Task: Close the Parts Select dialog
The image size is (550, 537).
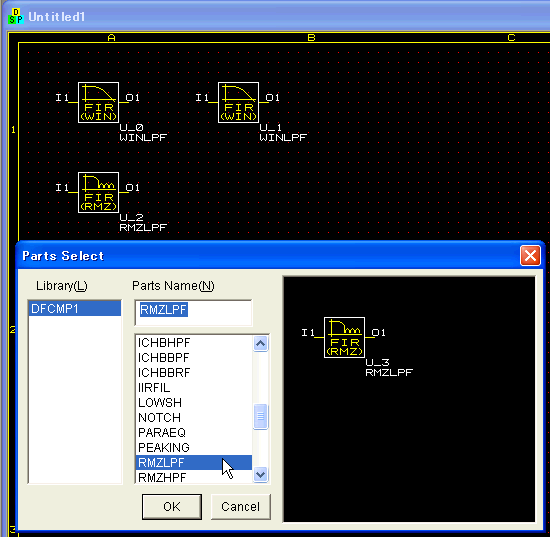Action: pos(530,255)
